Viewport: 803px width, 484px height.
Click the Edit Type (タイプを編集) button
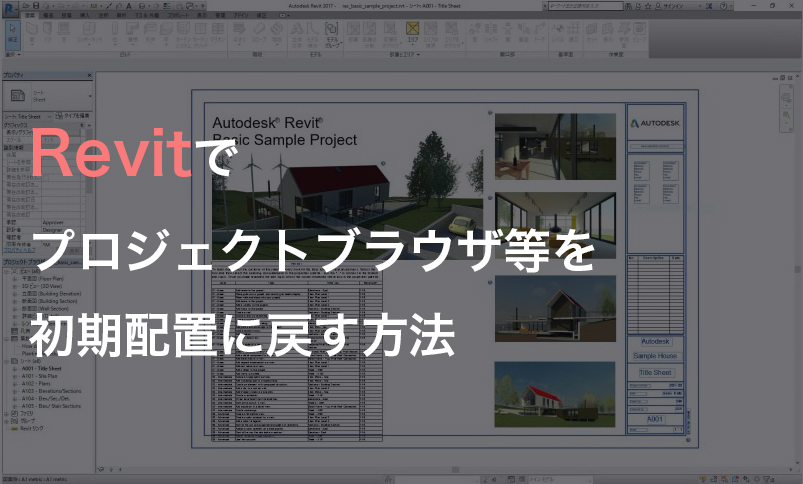72,116
